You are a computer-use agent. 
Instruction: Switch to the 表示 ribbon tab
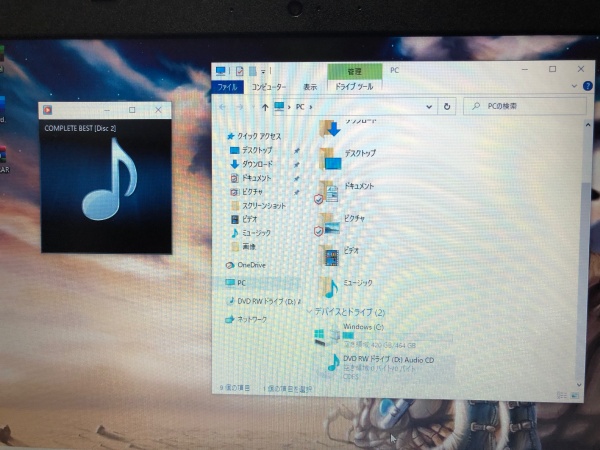[x=310, y=87]
